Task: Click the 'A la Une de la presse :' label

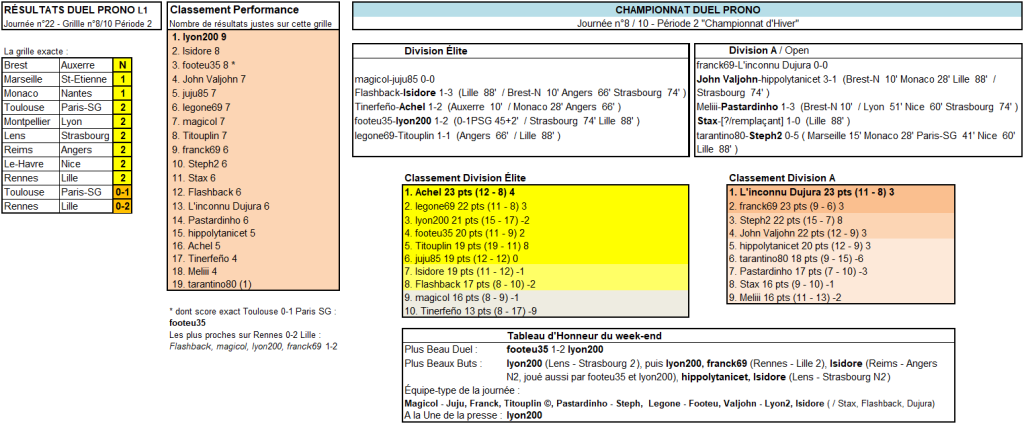Action: [453, 415]
